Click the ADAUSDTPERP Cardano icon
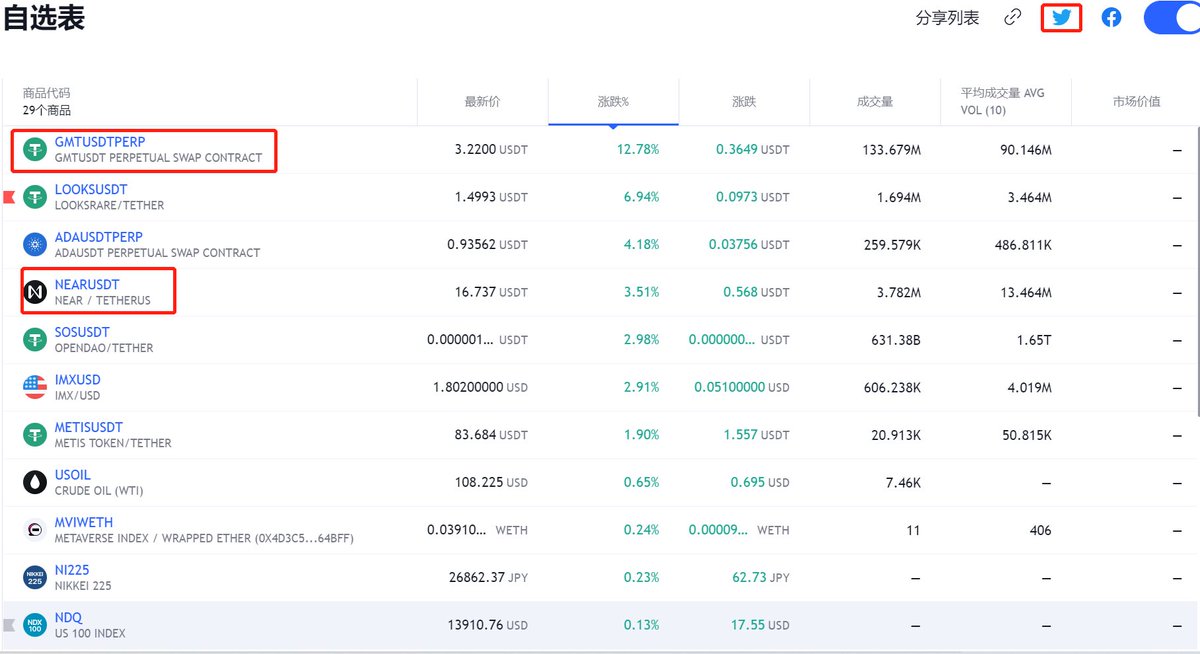 [35, 245]
